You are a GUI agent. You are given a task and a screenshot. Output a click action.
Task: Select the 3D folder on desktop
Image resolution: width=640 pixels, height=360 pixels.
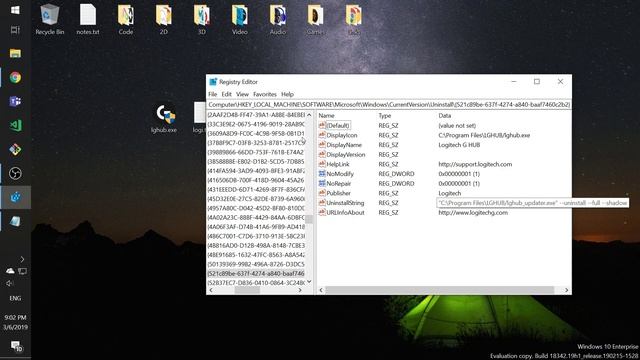point(202,19)
